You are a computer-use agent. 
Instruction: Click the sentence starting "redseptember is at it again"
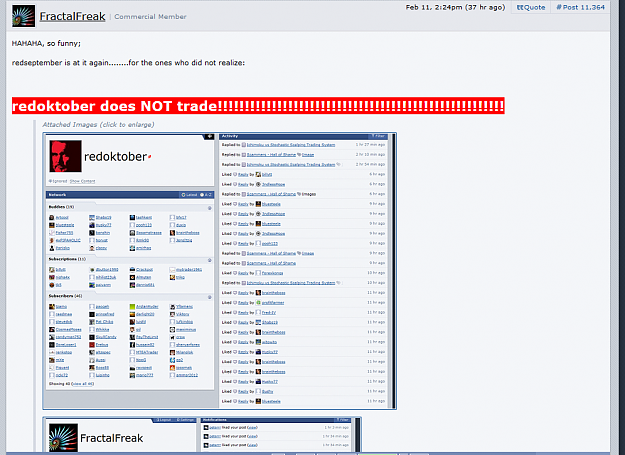pos(128,63)
